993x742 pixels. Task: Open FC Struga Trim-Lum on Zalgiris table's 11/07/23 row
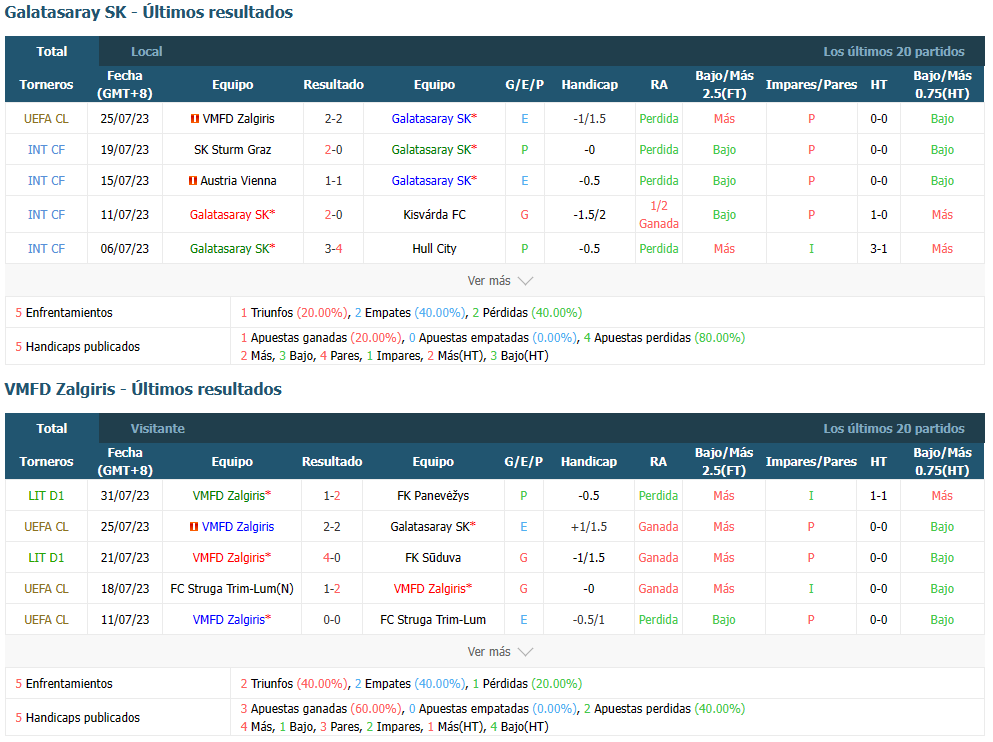(x=433, y=620)
